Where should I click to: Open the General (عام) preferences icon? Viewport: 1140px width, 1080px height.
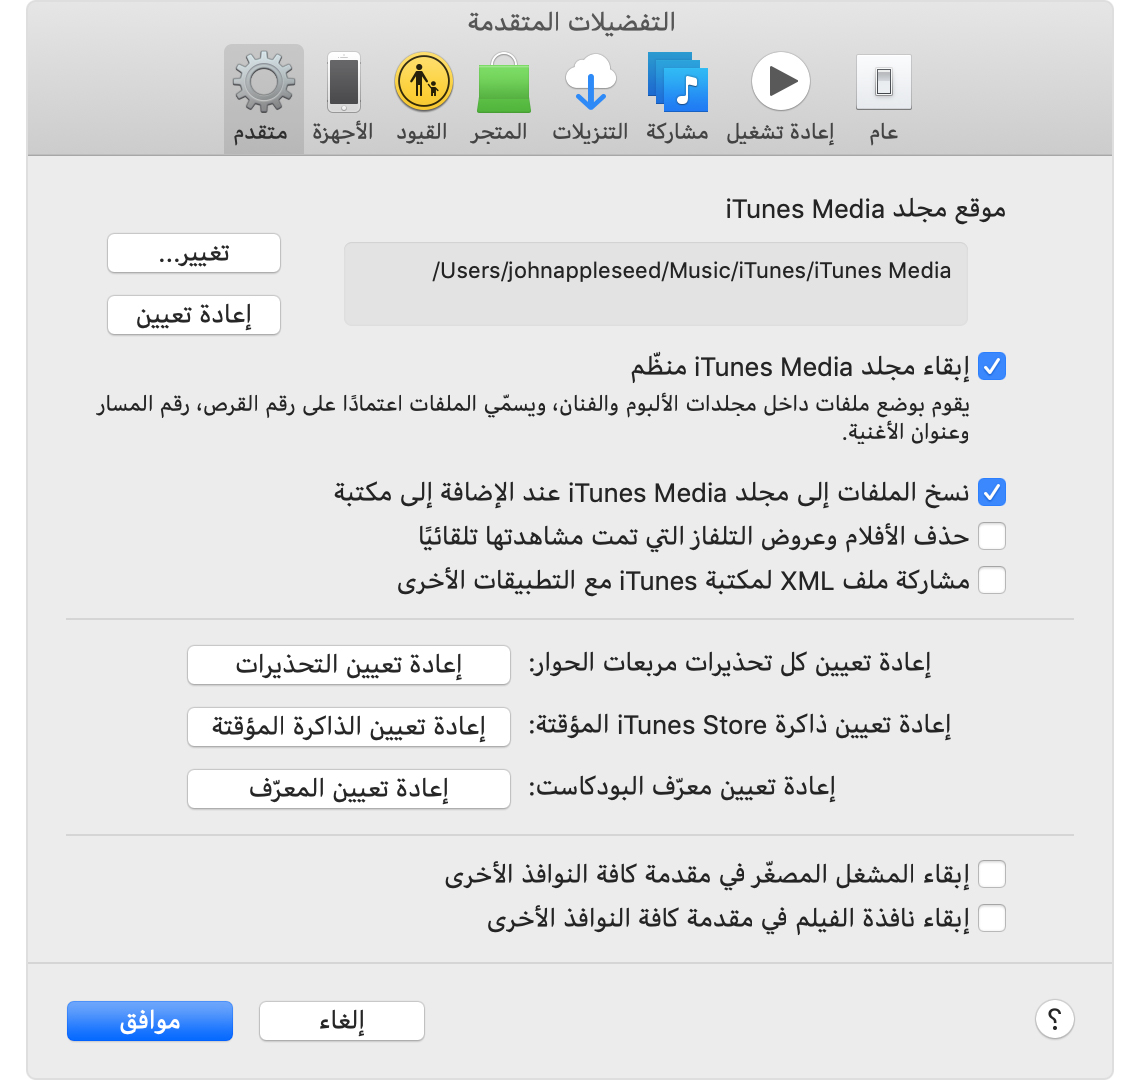tap(883, 84)
